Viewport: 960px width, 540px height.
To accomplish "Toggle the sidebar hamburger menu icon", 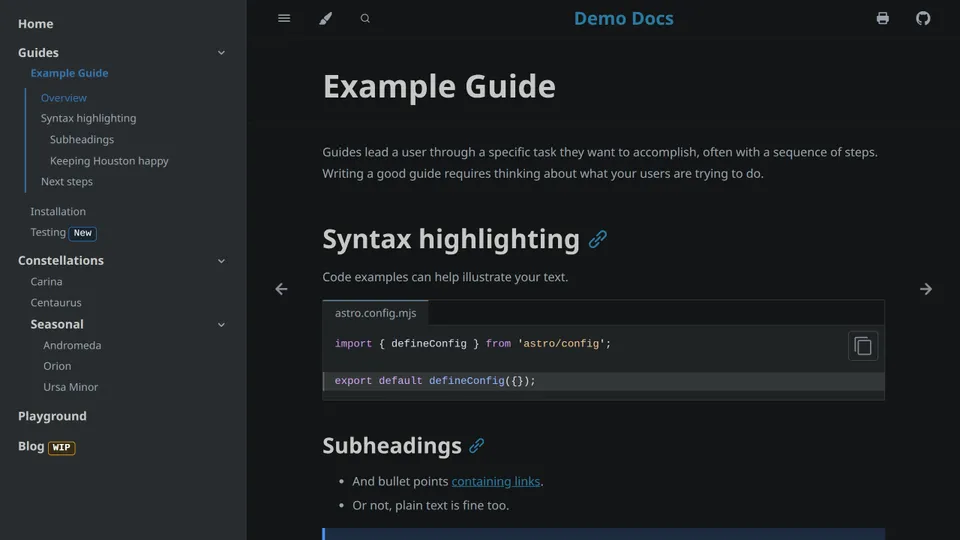I will [x=284, y=18].
